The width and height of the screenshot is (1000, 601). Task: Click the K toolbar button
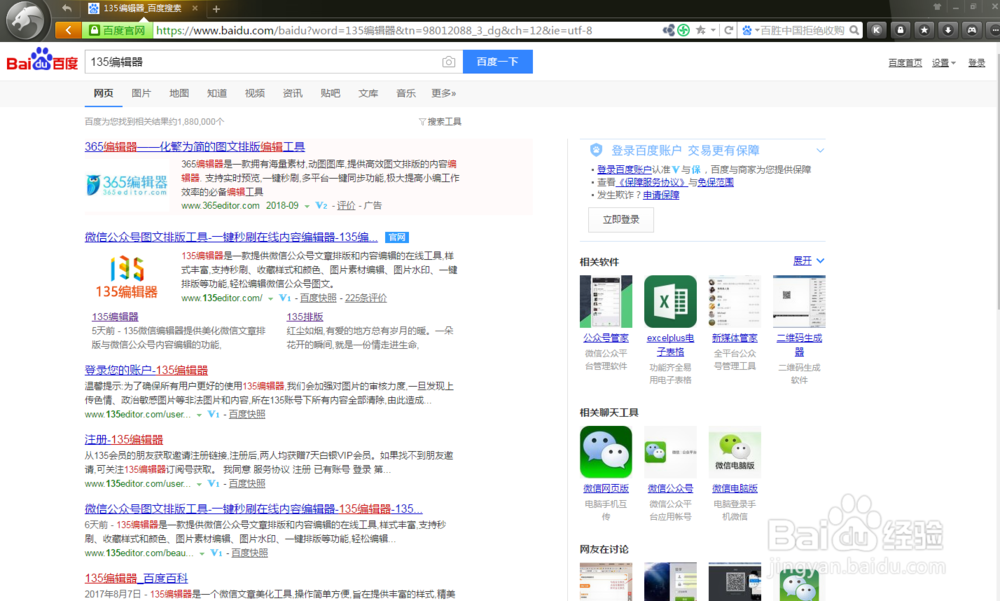coord(877,30)
